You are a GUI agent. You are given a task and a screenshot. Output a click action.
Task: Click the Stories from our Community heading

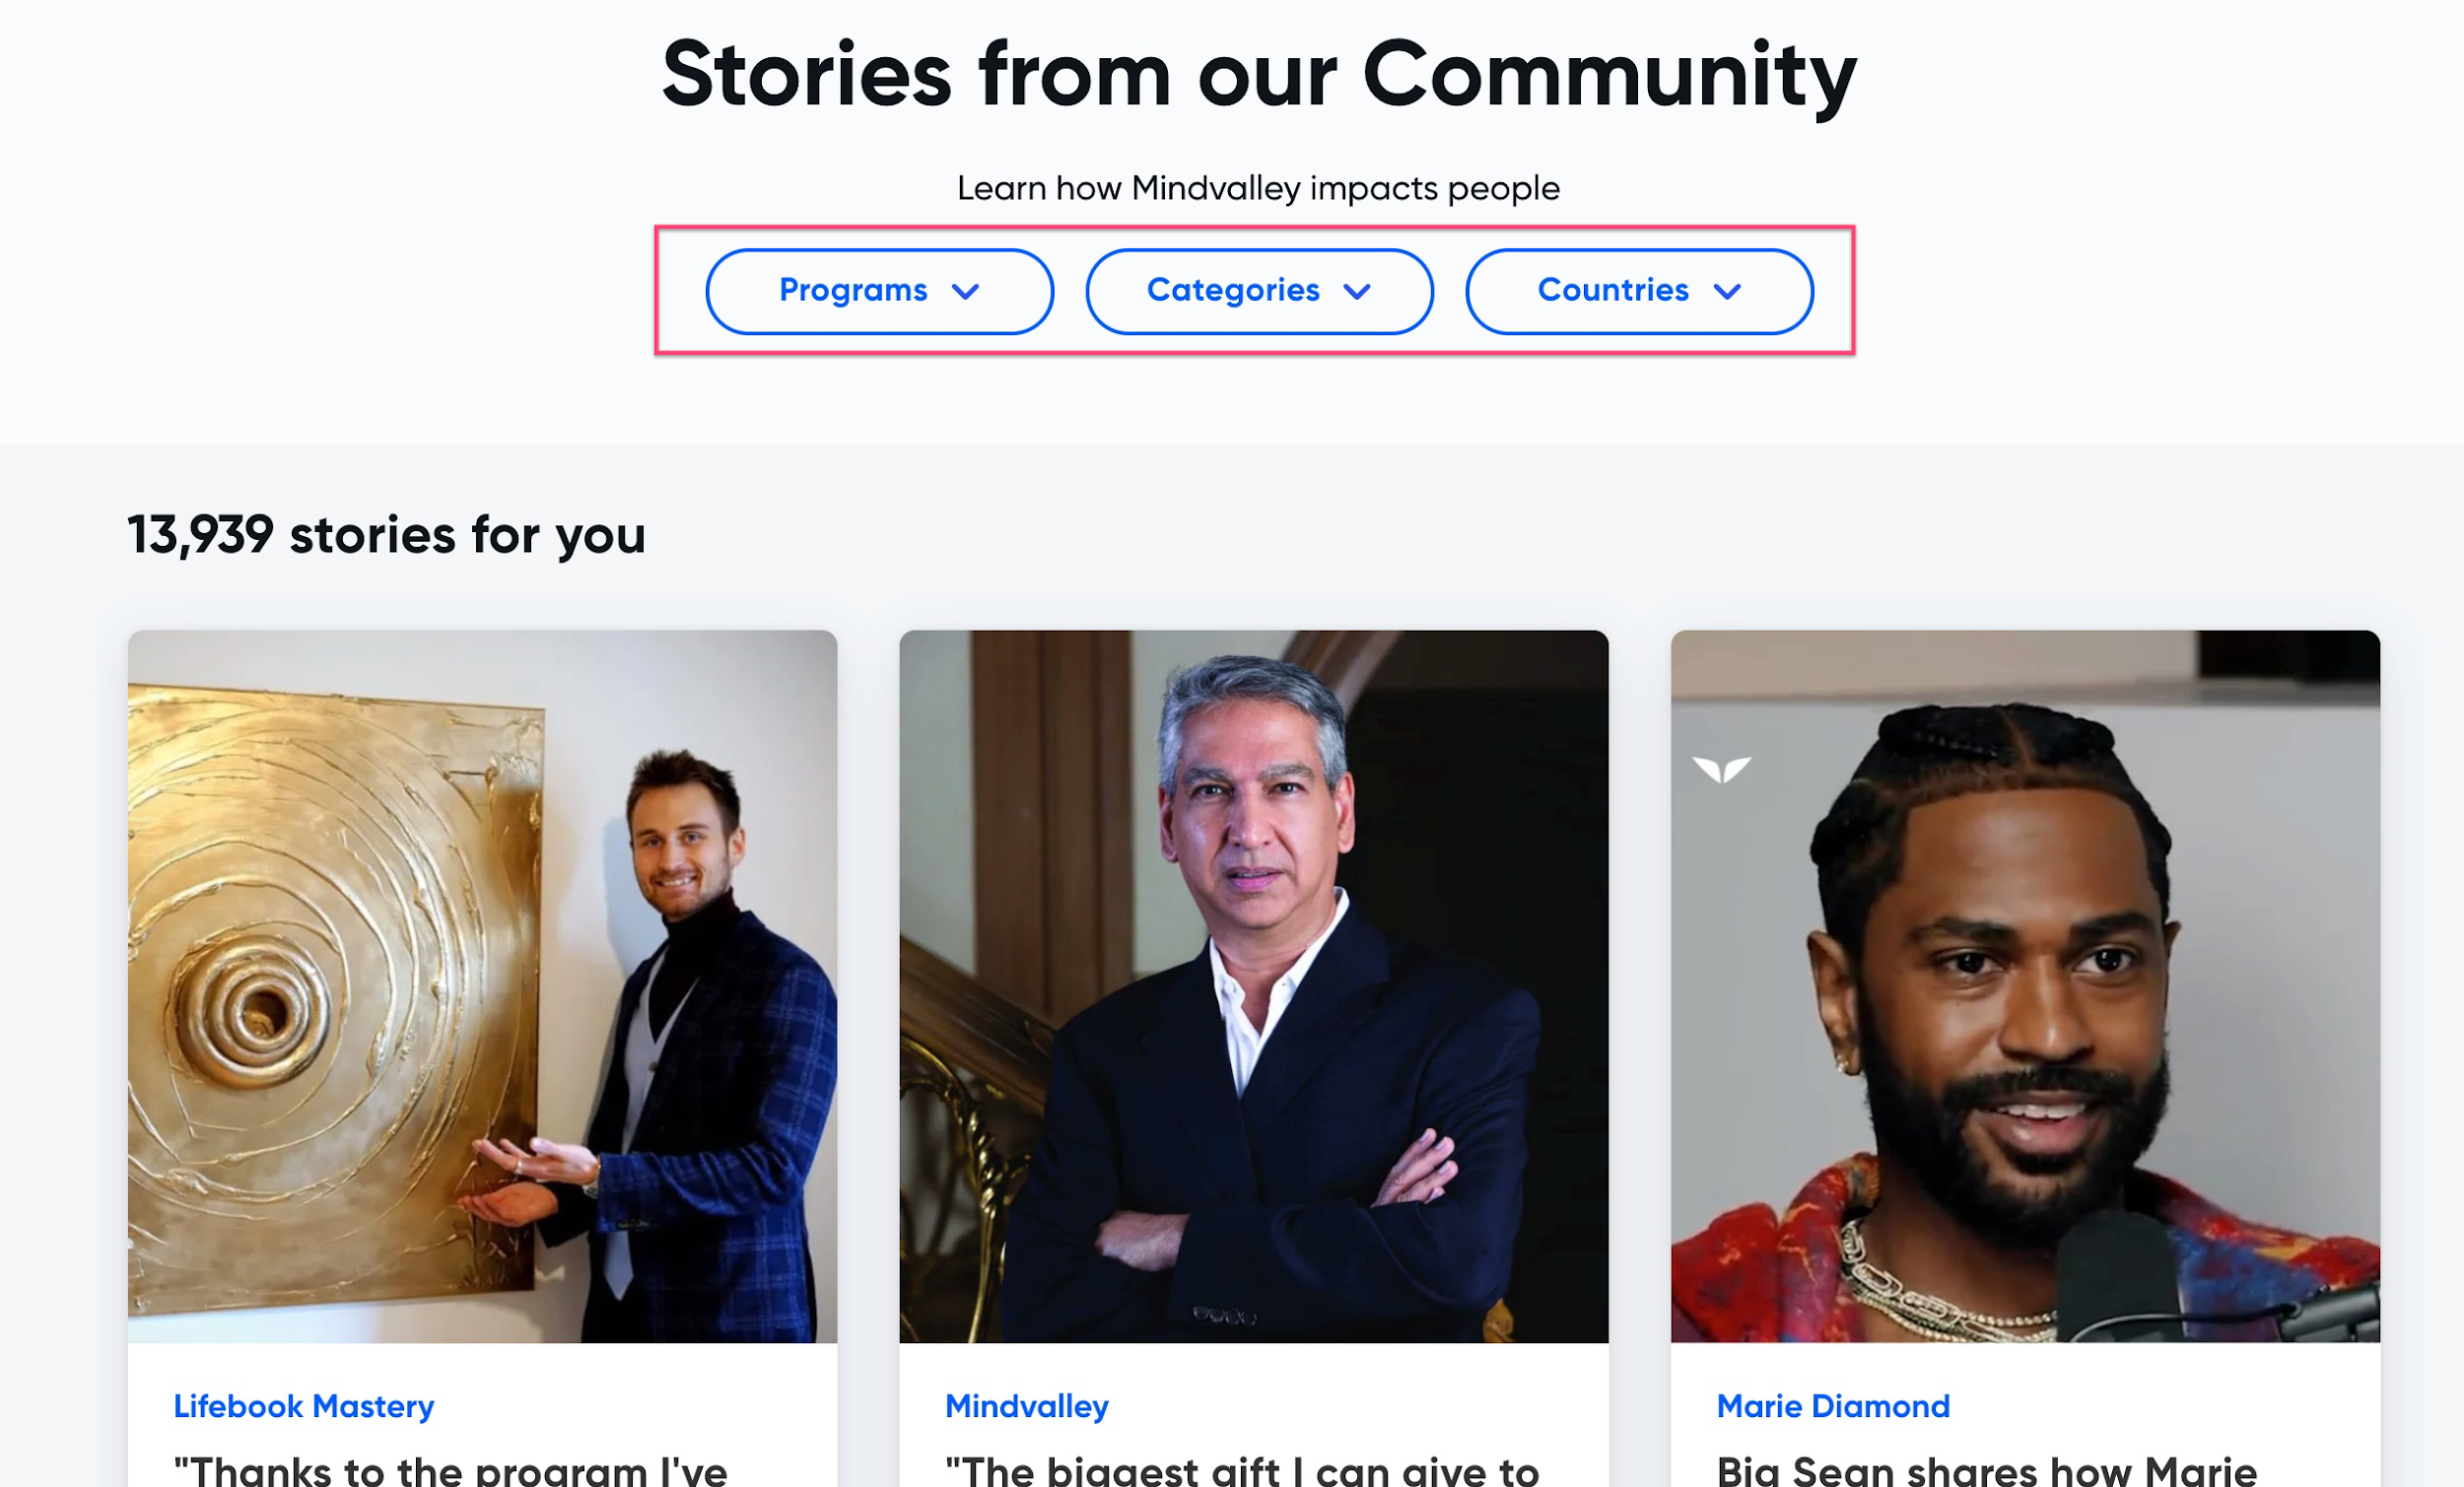point(1259,75)
